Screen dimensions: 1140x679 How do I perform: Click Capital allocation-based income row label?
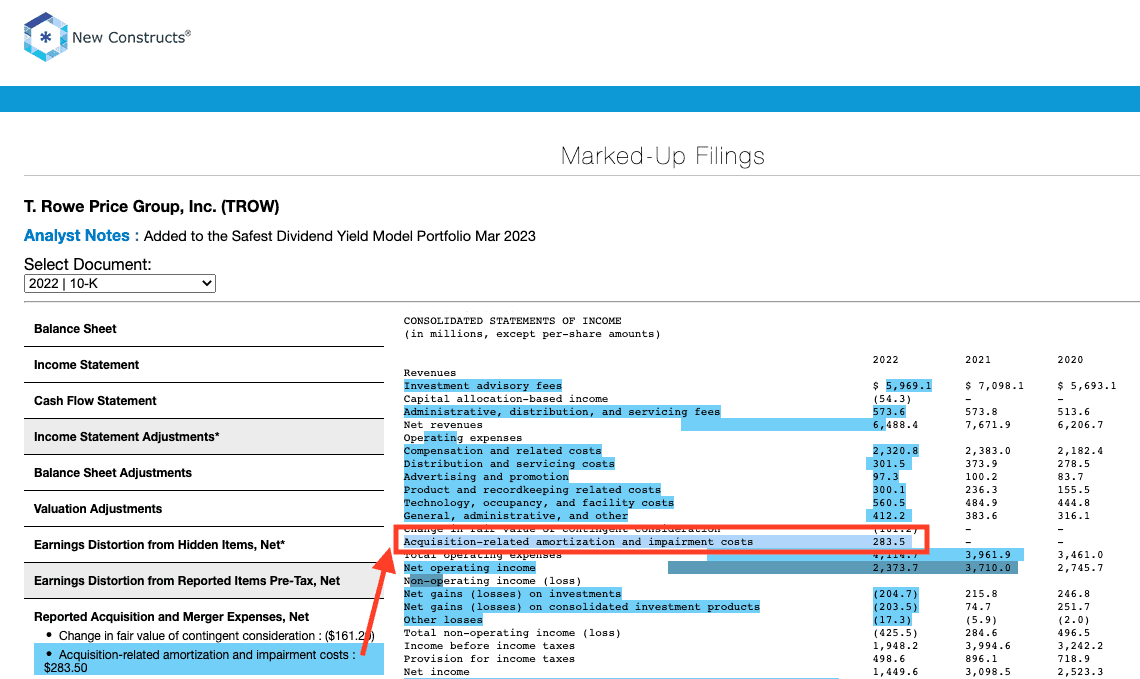point(506,399)
